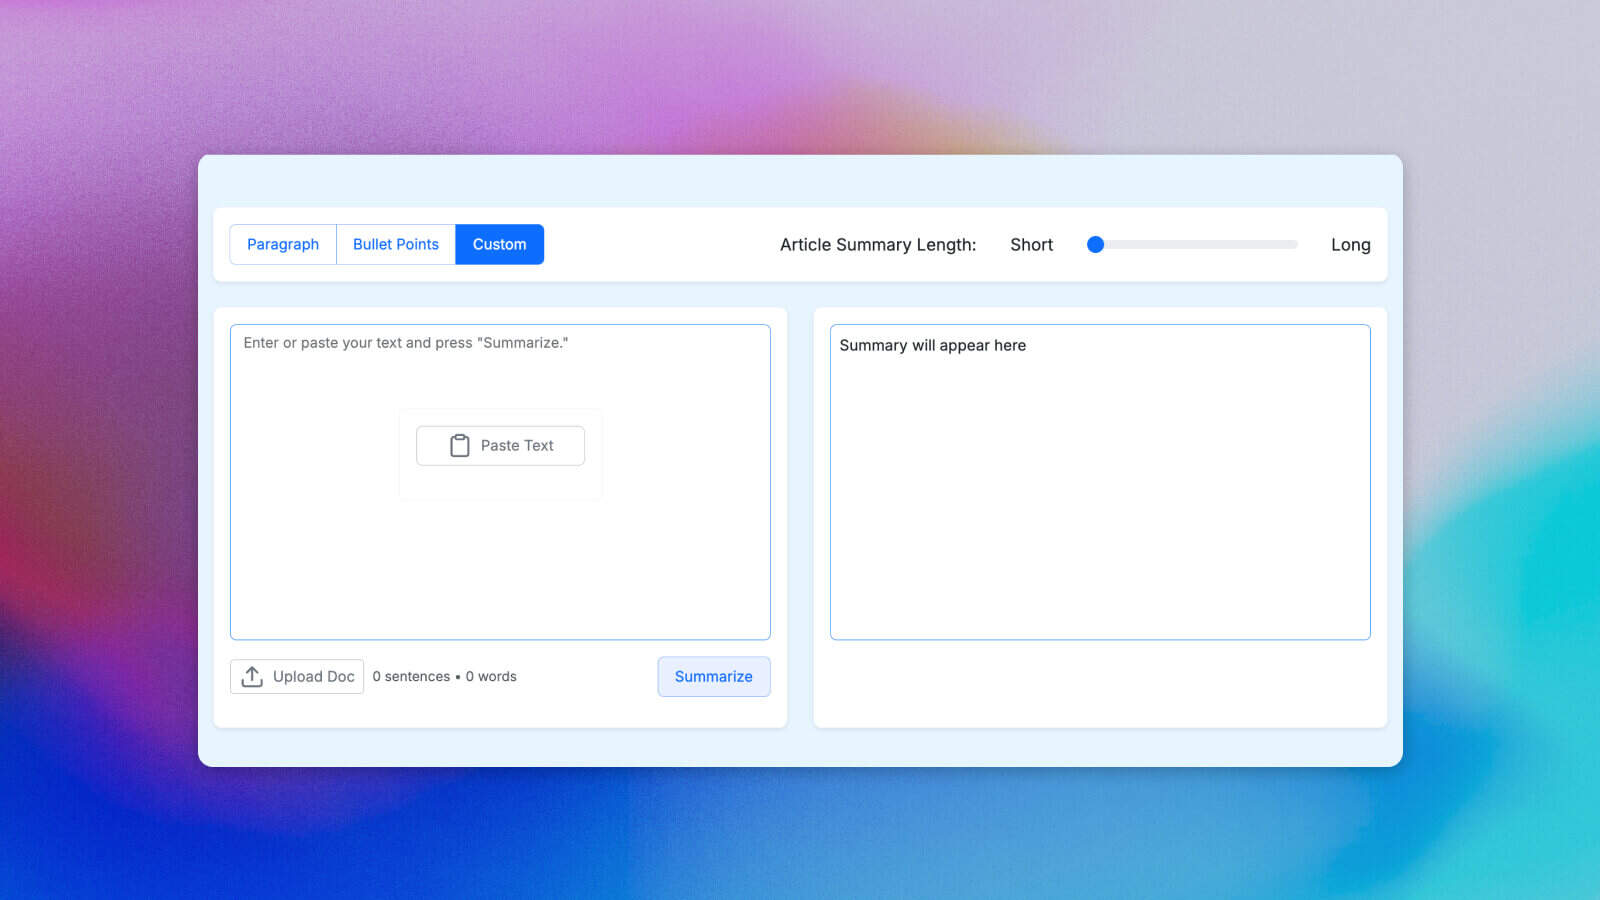Image resolution: width=1600 pixels, height=900 pixels.
Task: Click the clipboard icon in Paste Text
Action: click(459, 446)
